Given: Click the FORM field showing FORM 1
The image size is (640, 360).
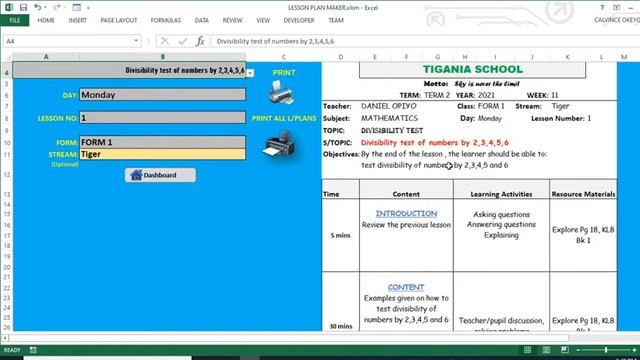Looking at the screenshot, I should (162, 142).
